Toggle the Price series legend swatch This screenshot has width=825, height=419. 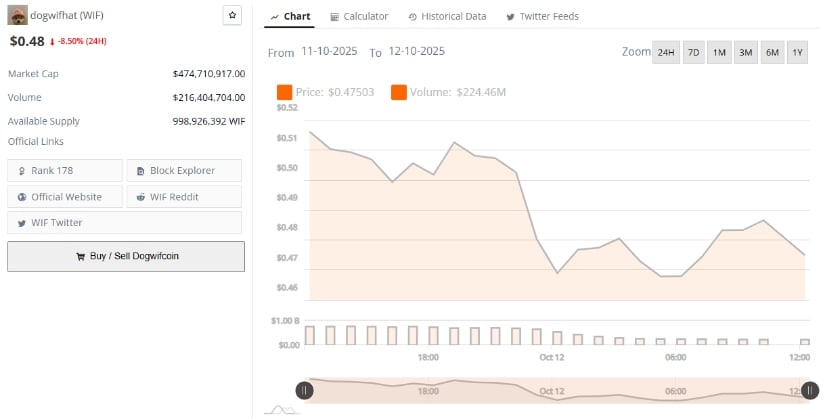pos(284,92)
